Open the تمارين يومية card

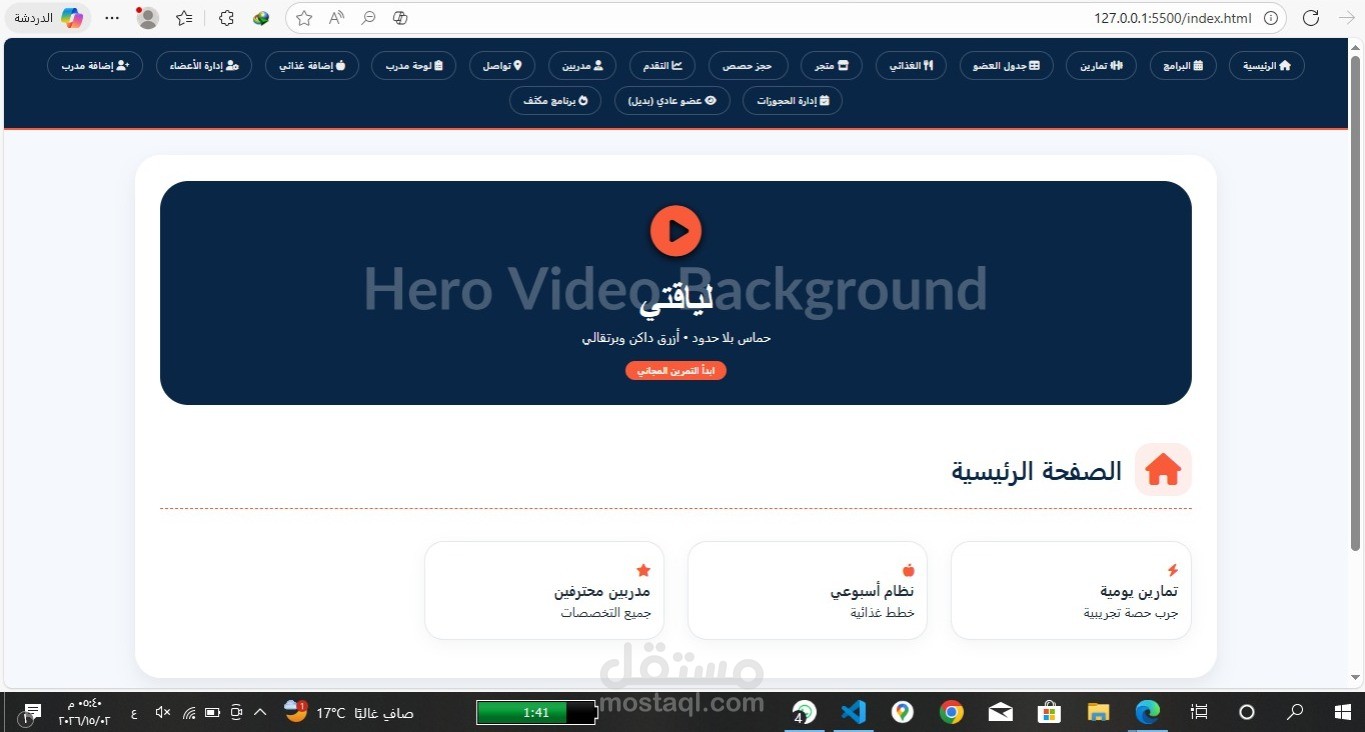click(1071, 590)
